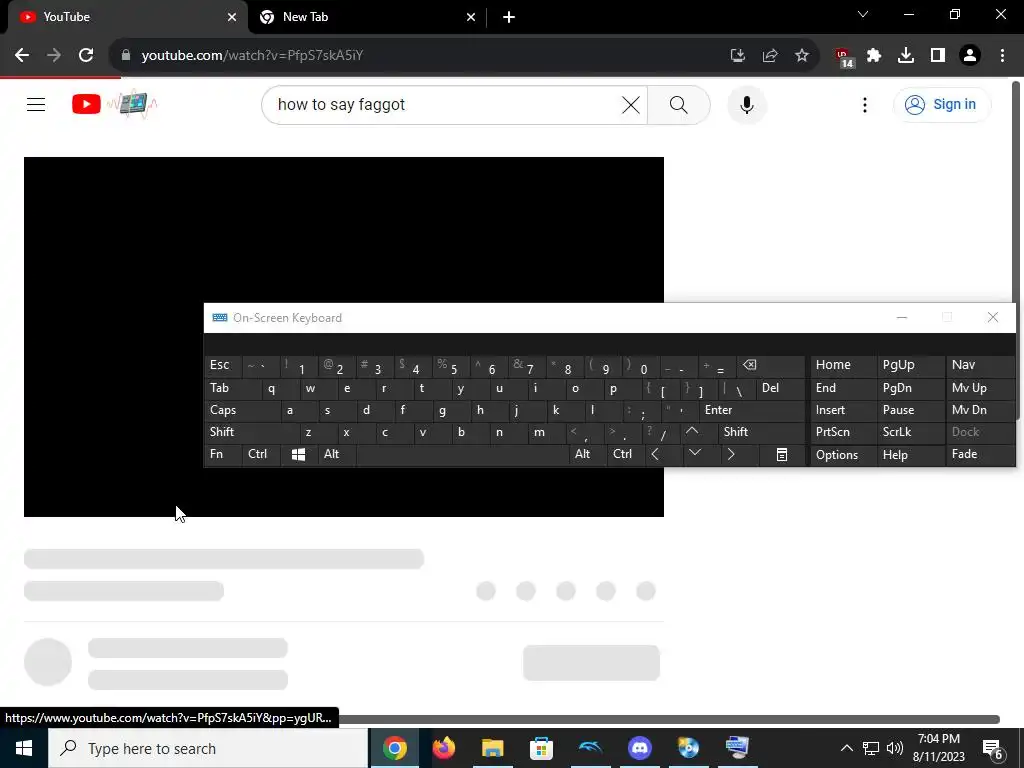Open Firefox from the taskbar

pyautogui.click(x=443, y=748)
